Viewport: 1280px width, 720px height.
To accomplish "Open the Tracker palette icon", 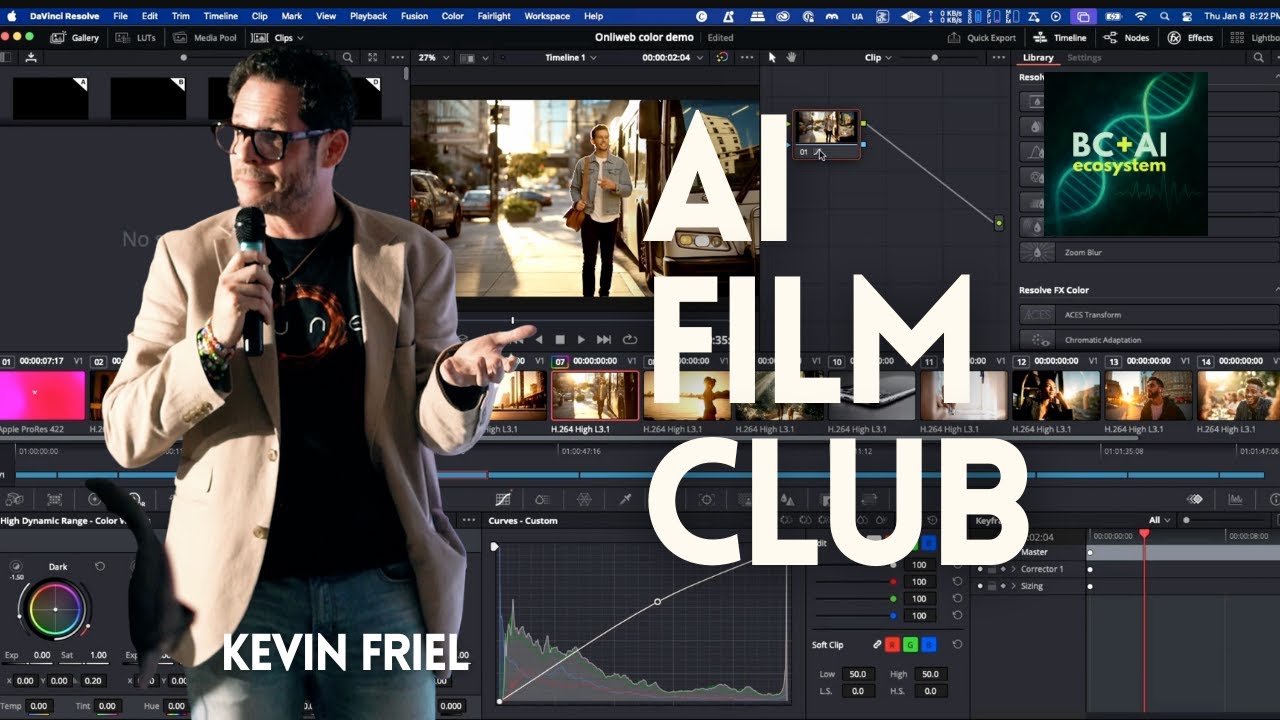I will tap(706, 498).
